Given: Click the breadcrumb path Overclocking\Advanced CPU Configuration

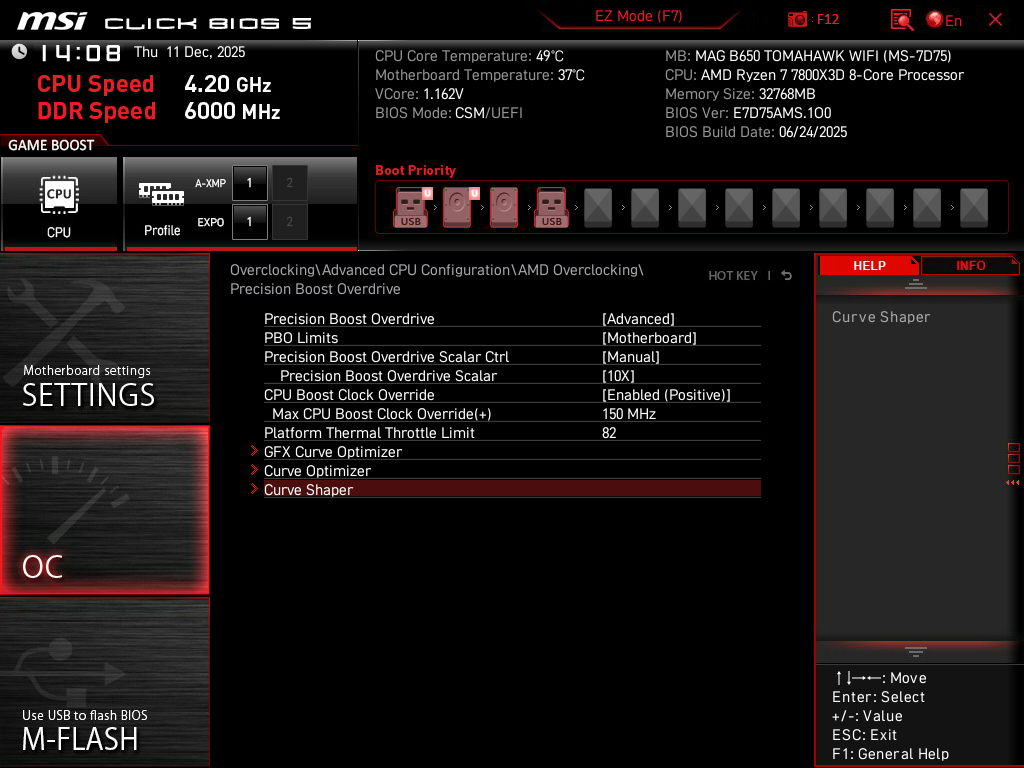Looking at the screenshot, I should click(372, 270).
